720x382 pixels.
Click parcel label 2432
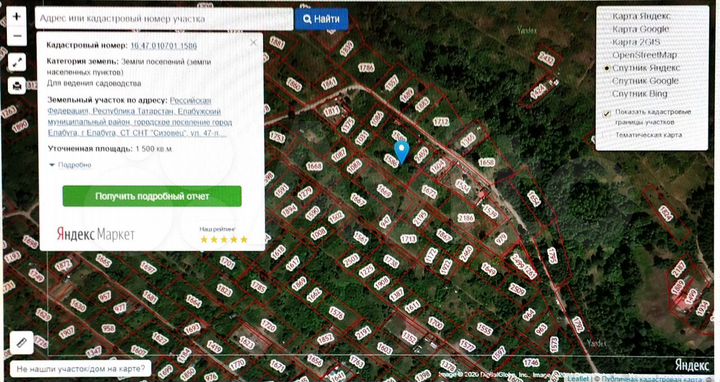(546, 58)
